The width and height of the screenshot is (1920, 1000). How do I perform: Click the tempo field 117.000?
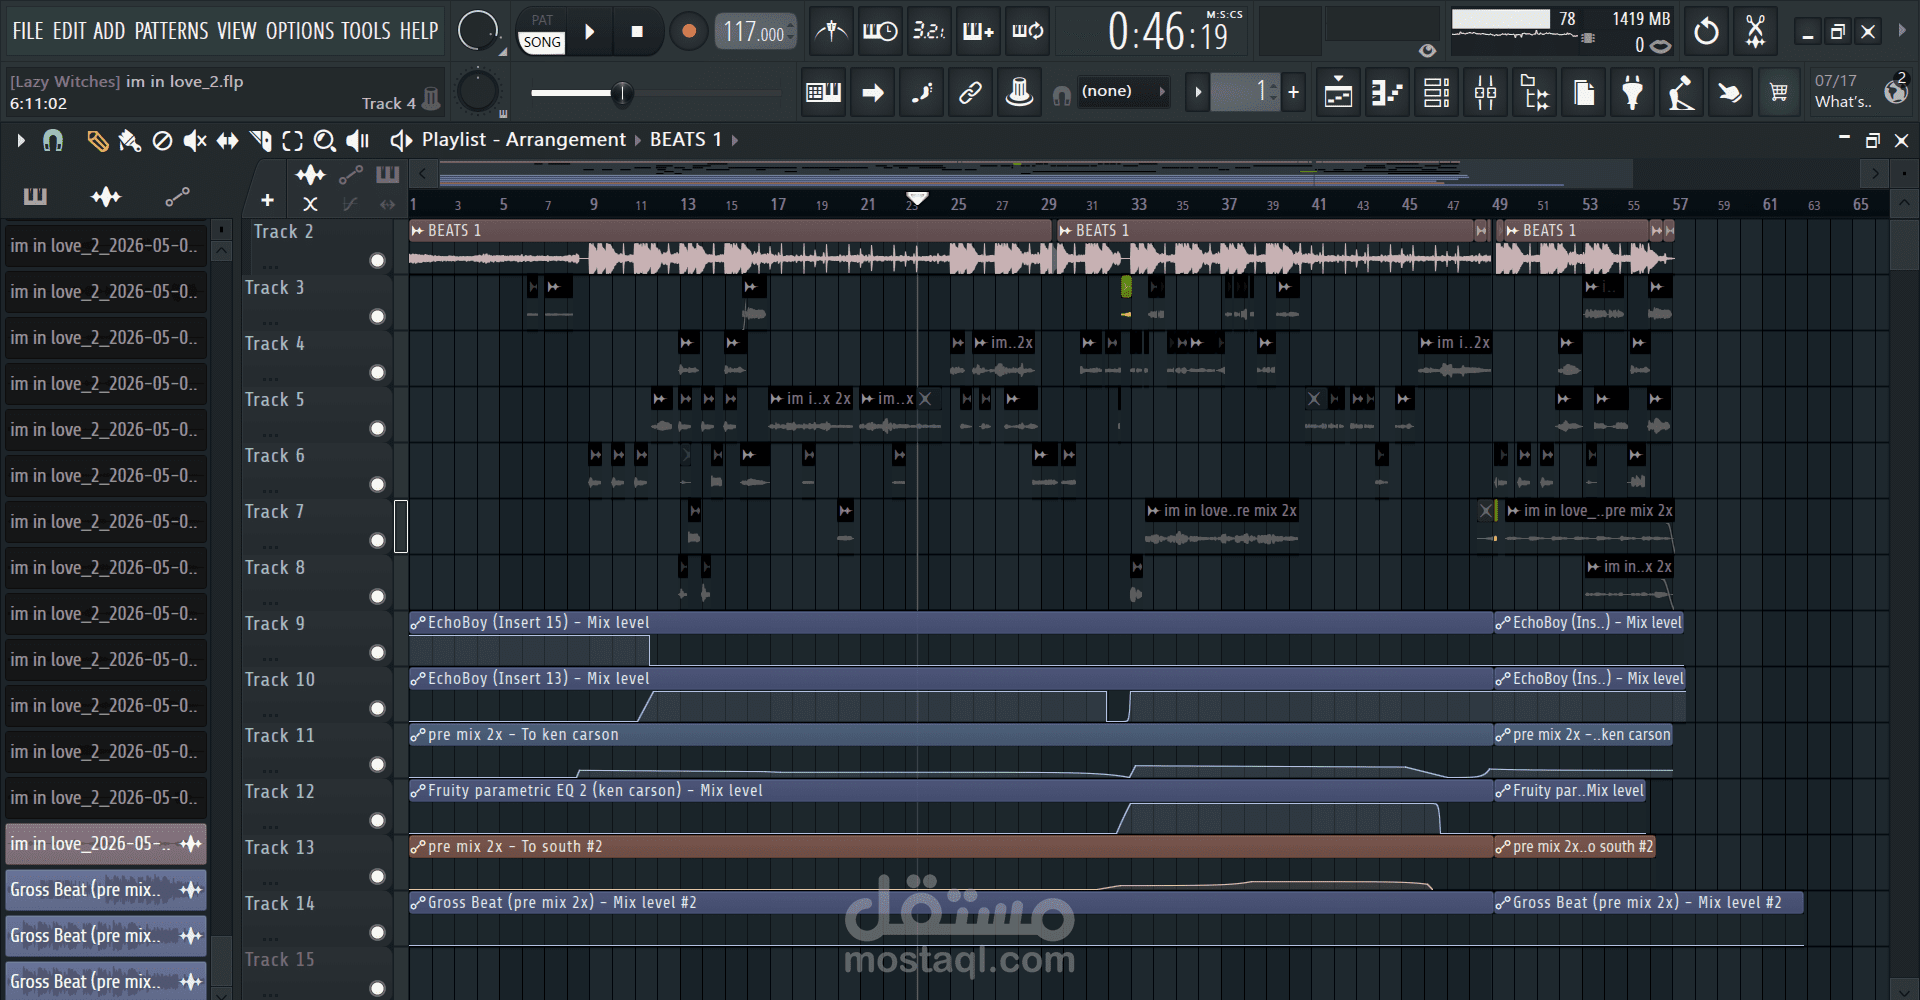pos(755,32)
